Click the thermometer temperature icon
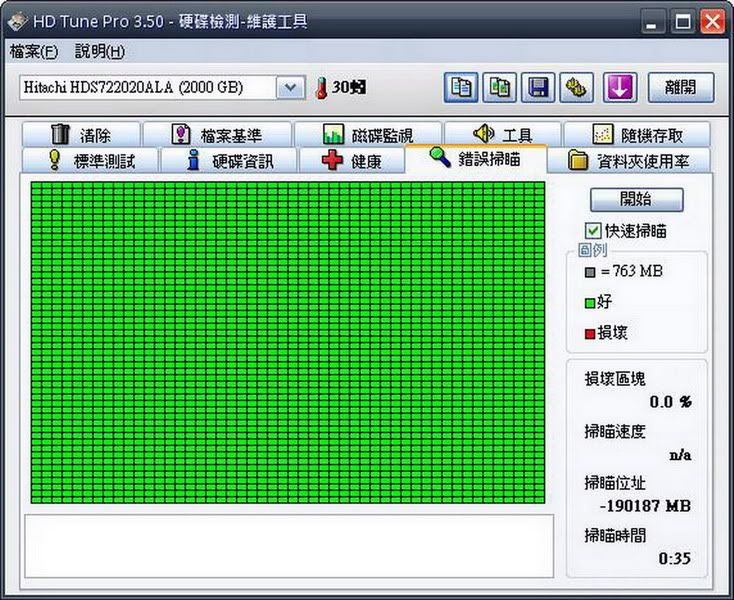 (322, 88)
